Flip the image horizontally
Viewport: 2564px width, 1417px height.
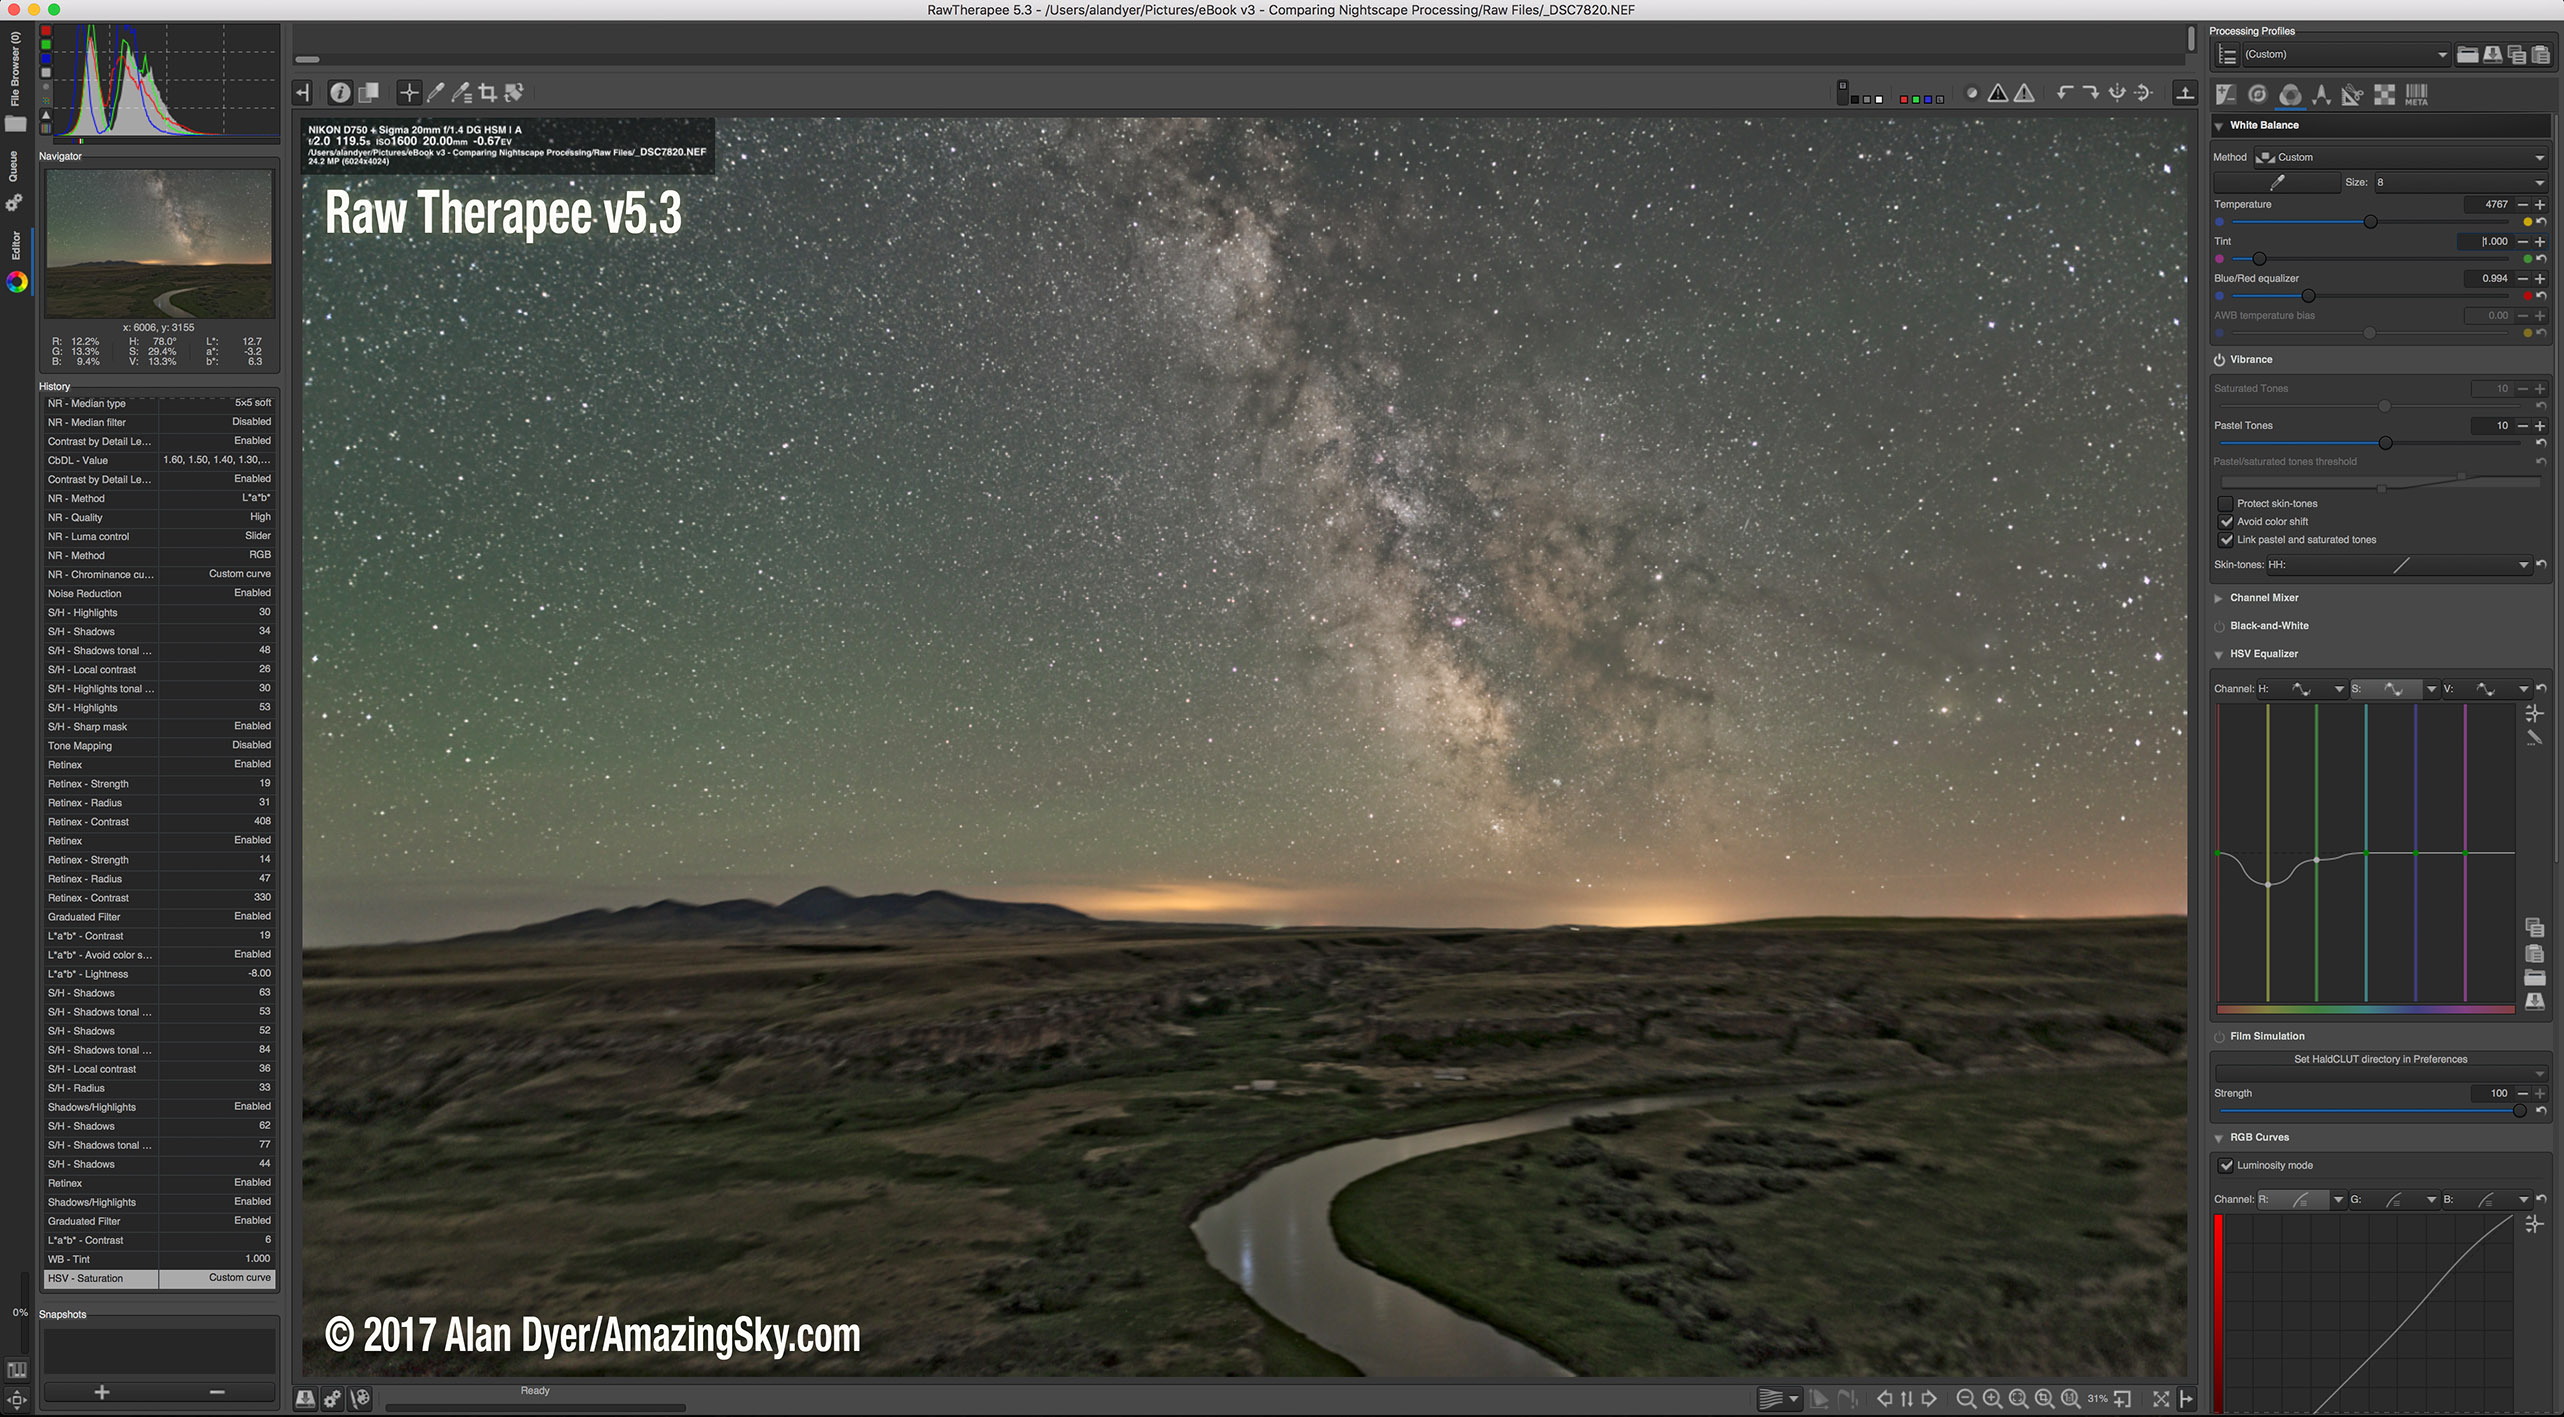[x=2117, y=93]
